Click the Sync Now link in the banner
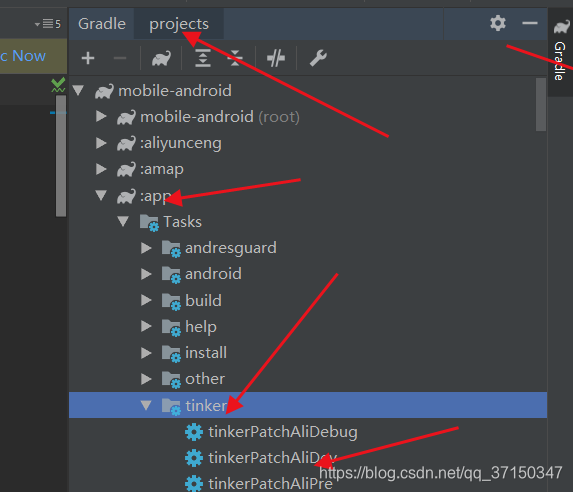 [x=23, y=56]
